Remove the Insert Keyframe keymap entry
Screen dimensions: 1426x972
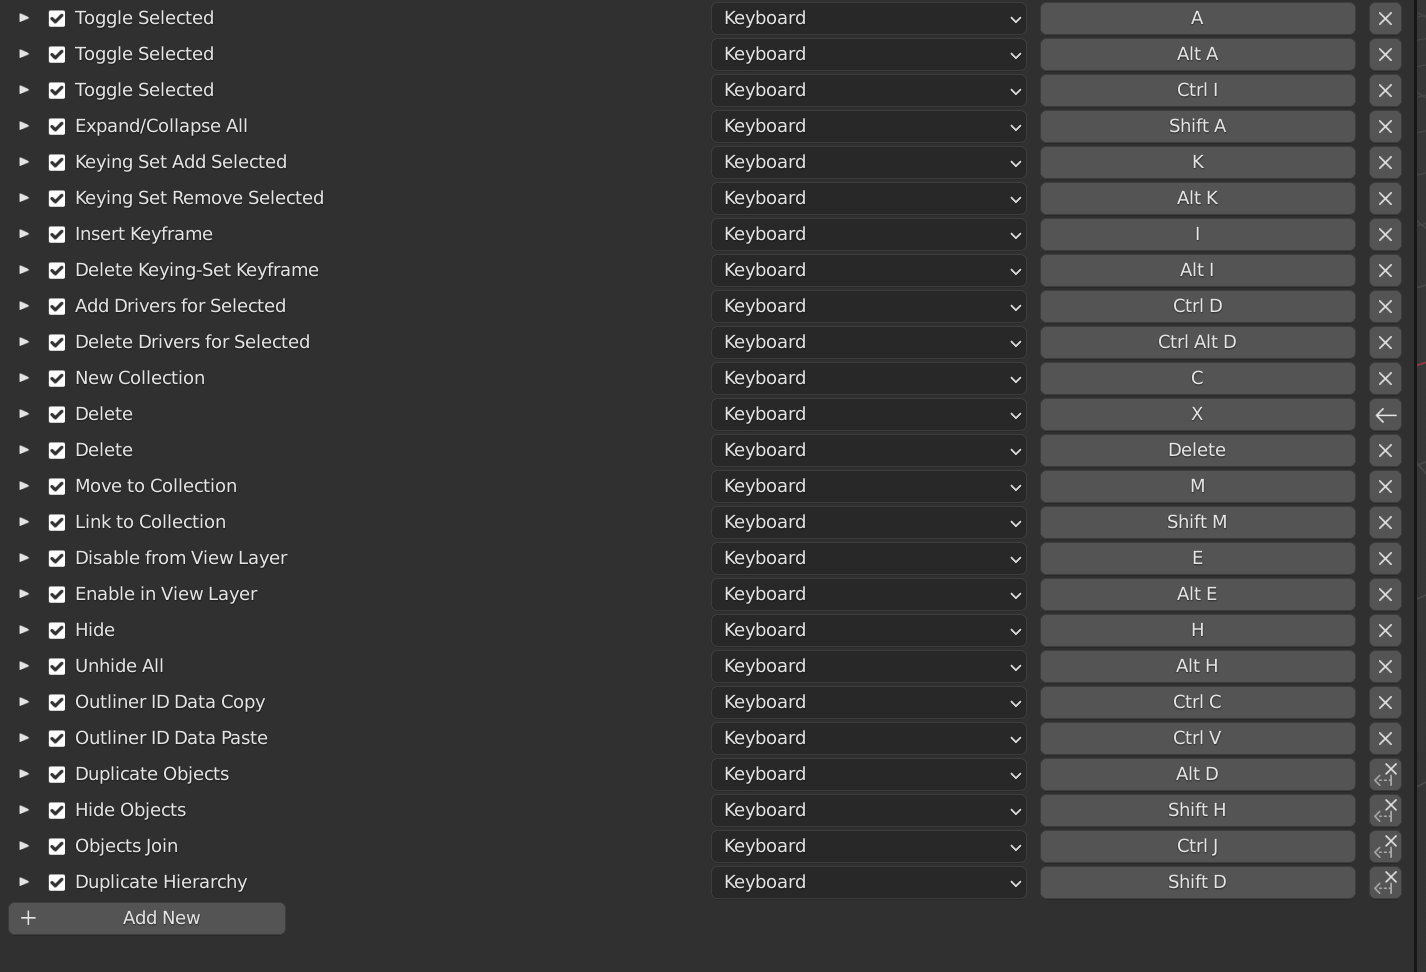point(1385,234)
